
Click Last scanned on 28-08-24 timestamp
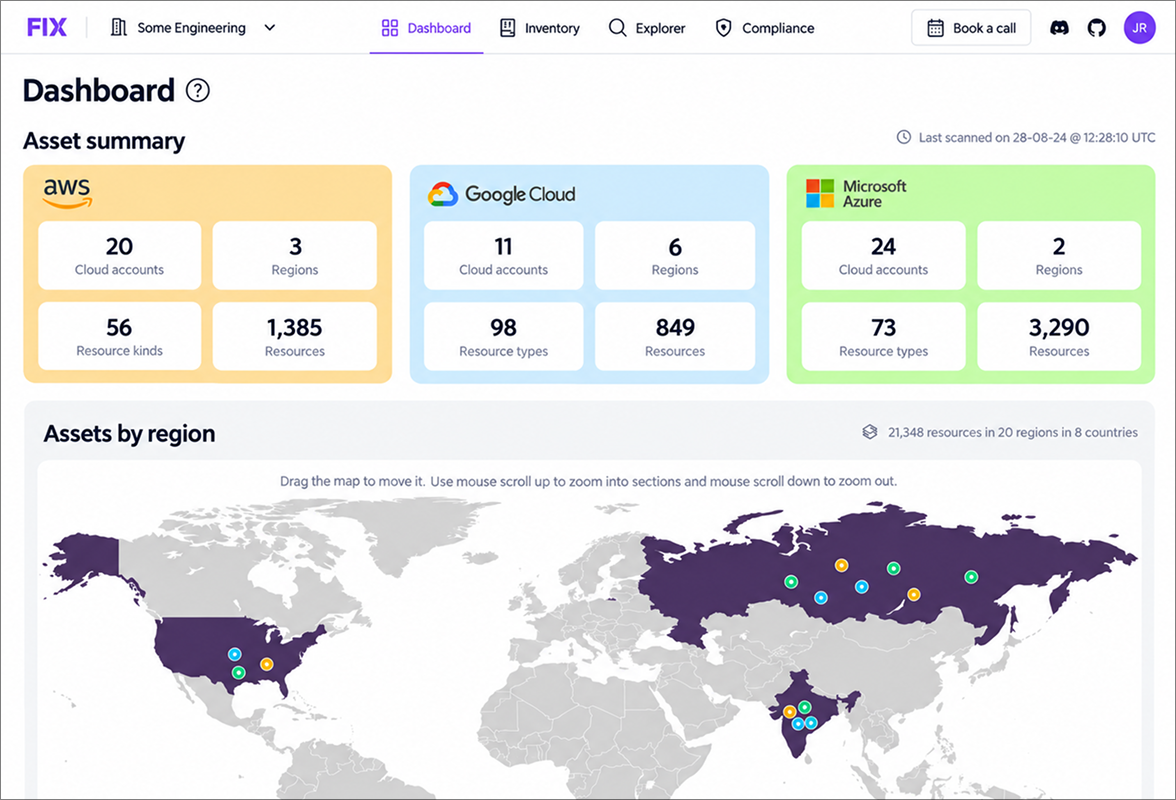click(x=1036, y=137)
